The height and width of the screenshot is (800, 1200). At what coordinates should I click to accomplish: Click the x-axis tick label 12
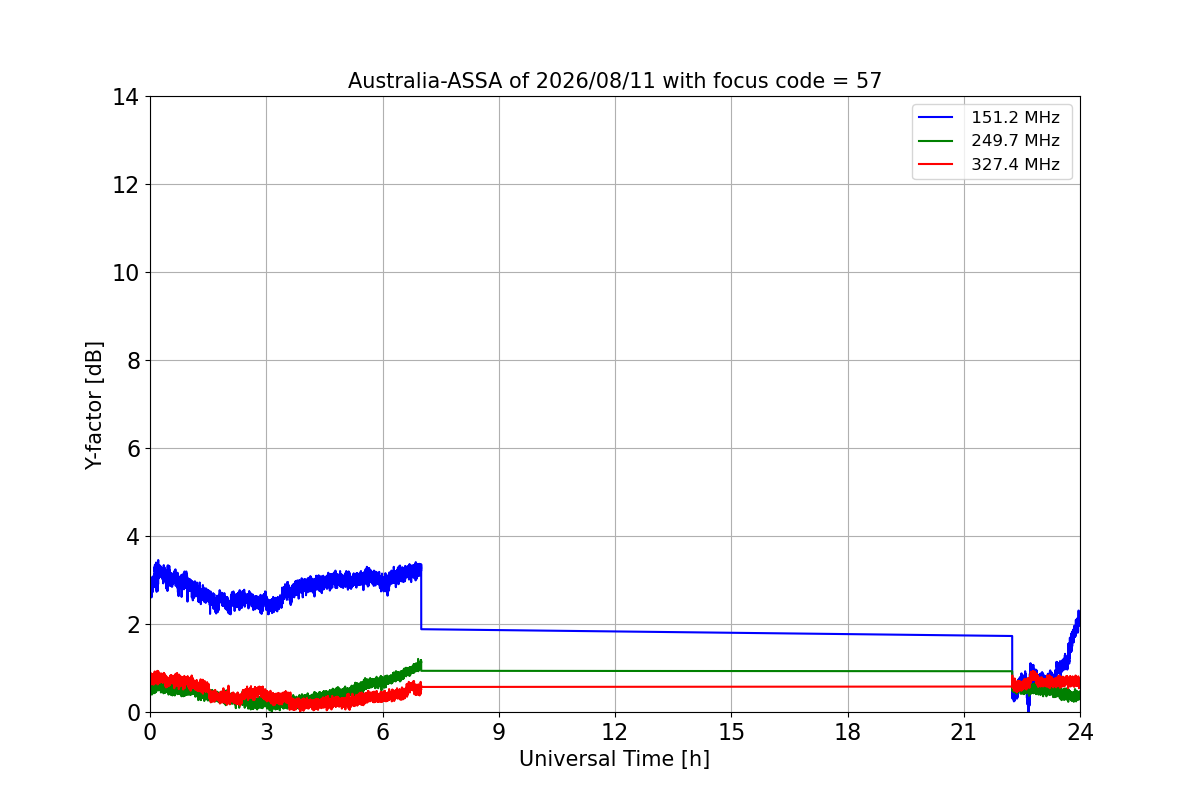(x=614, y=732)
